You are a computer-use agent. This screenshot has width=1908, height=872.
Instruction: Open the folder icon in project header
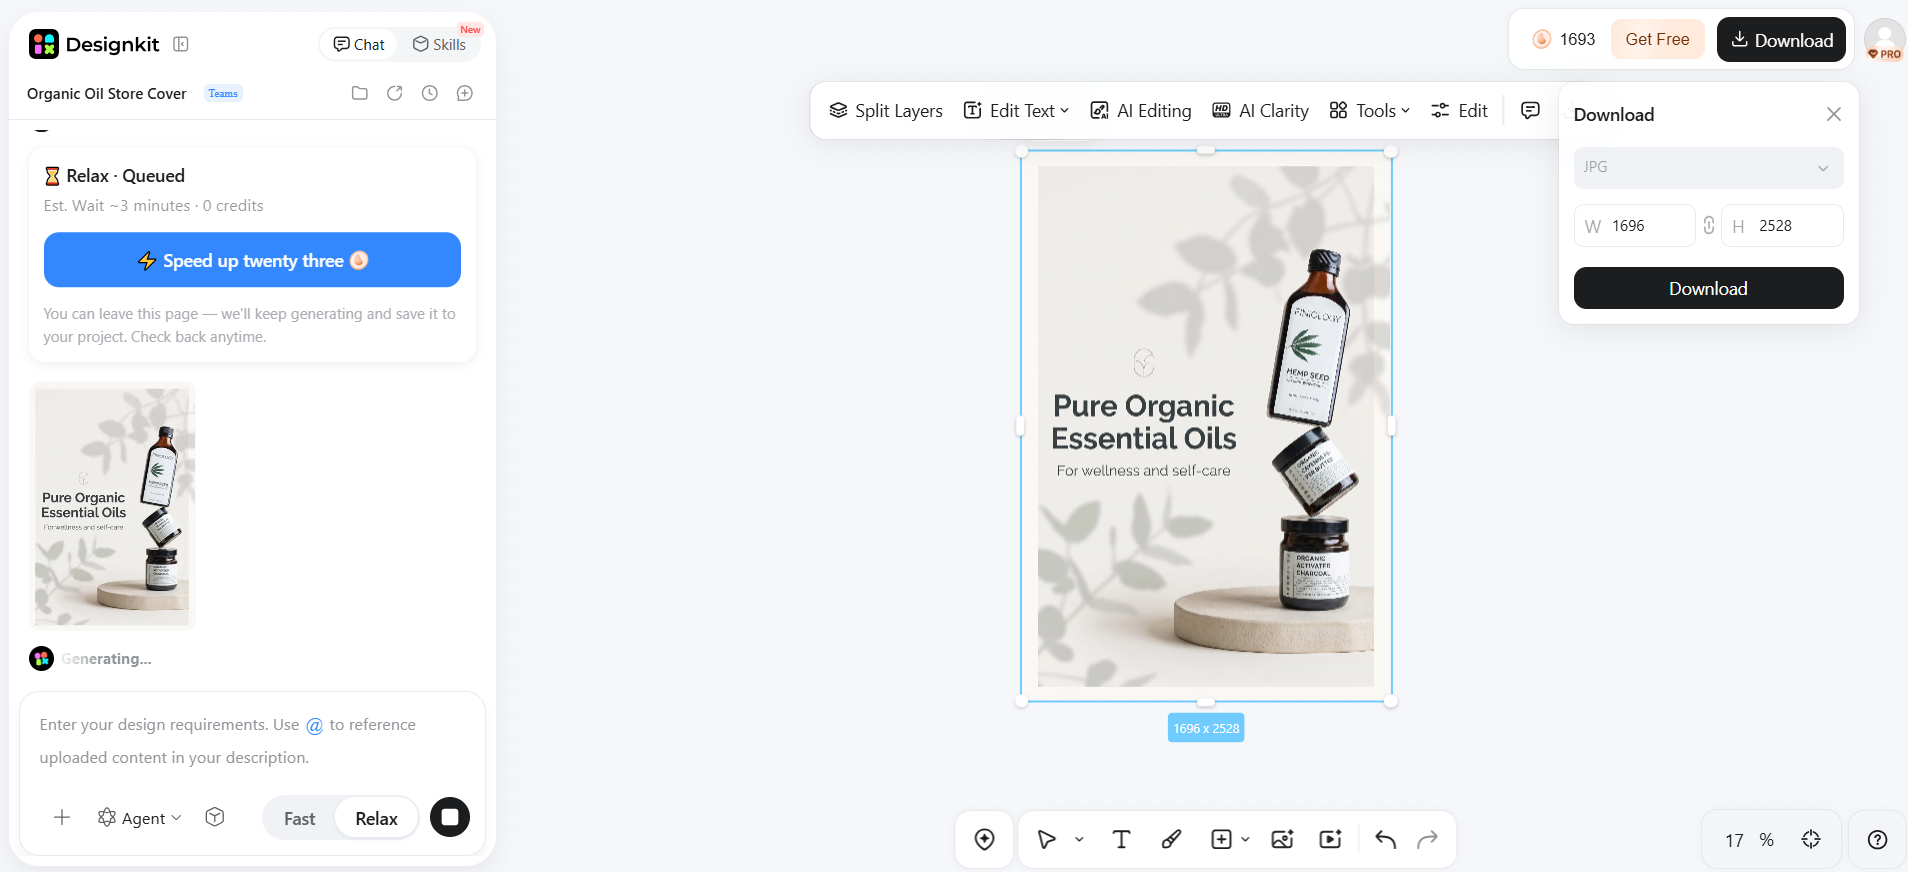coord(360,93)
